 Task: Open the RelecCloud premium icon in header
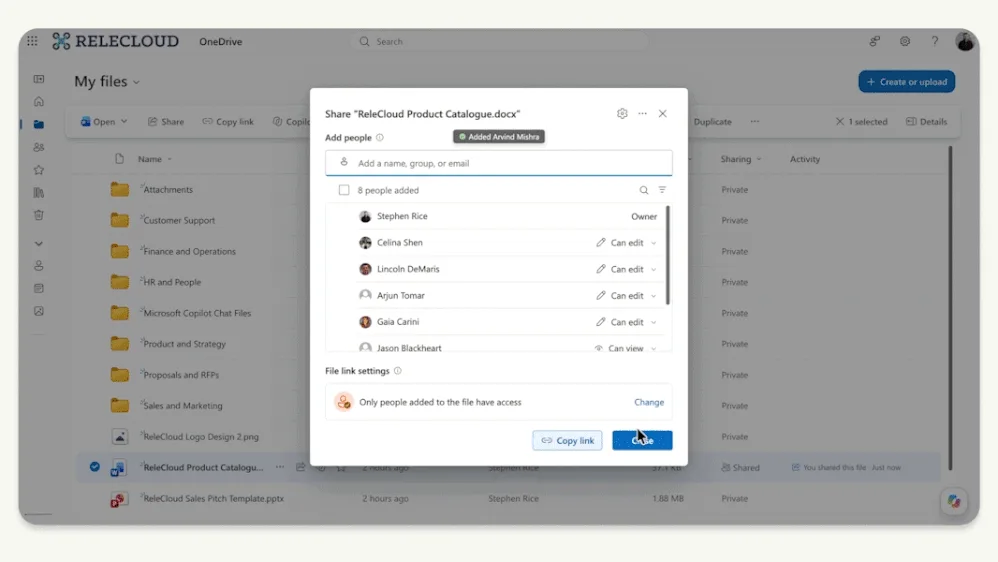pos(875,41)
